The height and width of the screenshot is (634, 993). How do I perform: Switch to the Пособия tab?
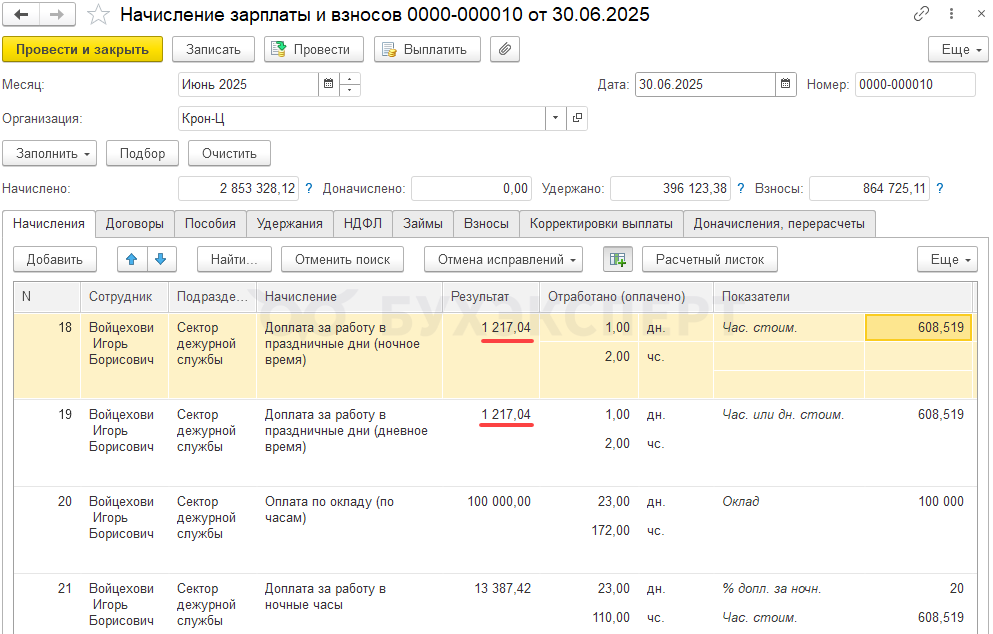pyautogui.click(x=210, y=224)
